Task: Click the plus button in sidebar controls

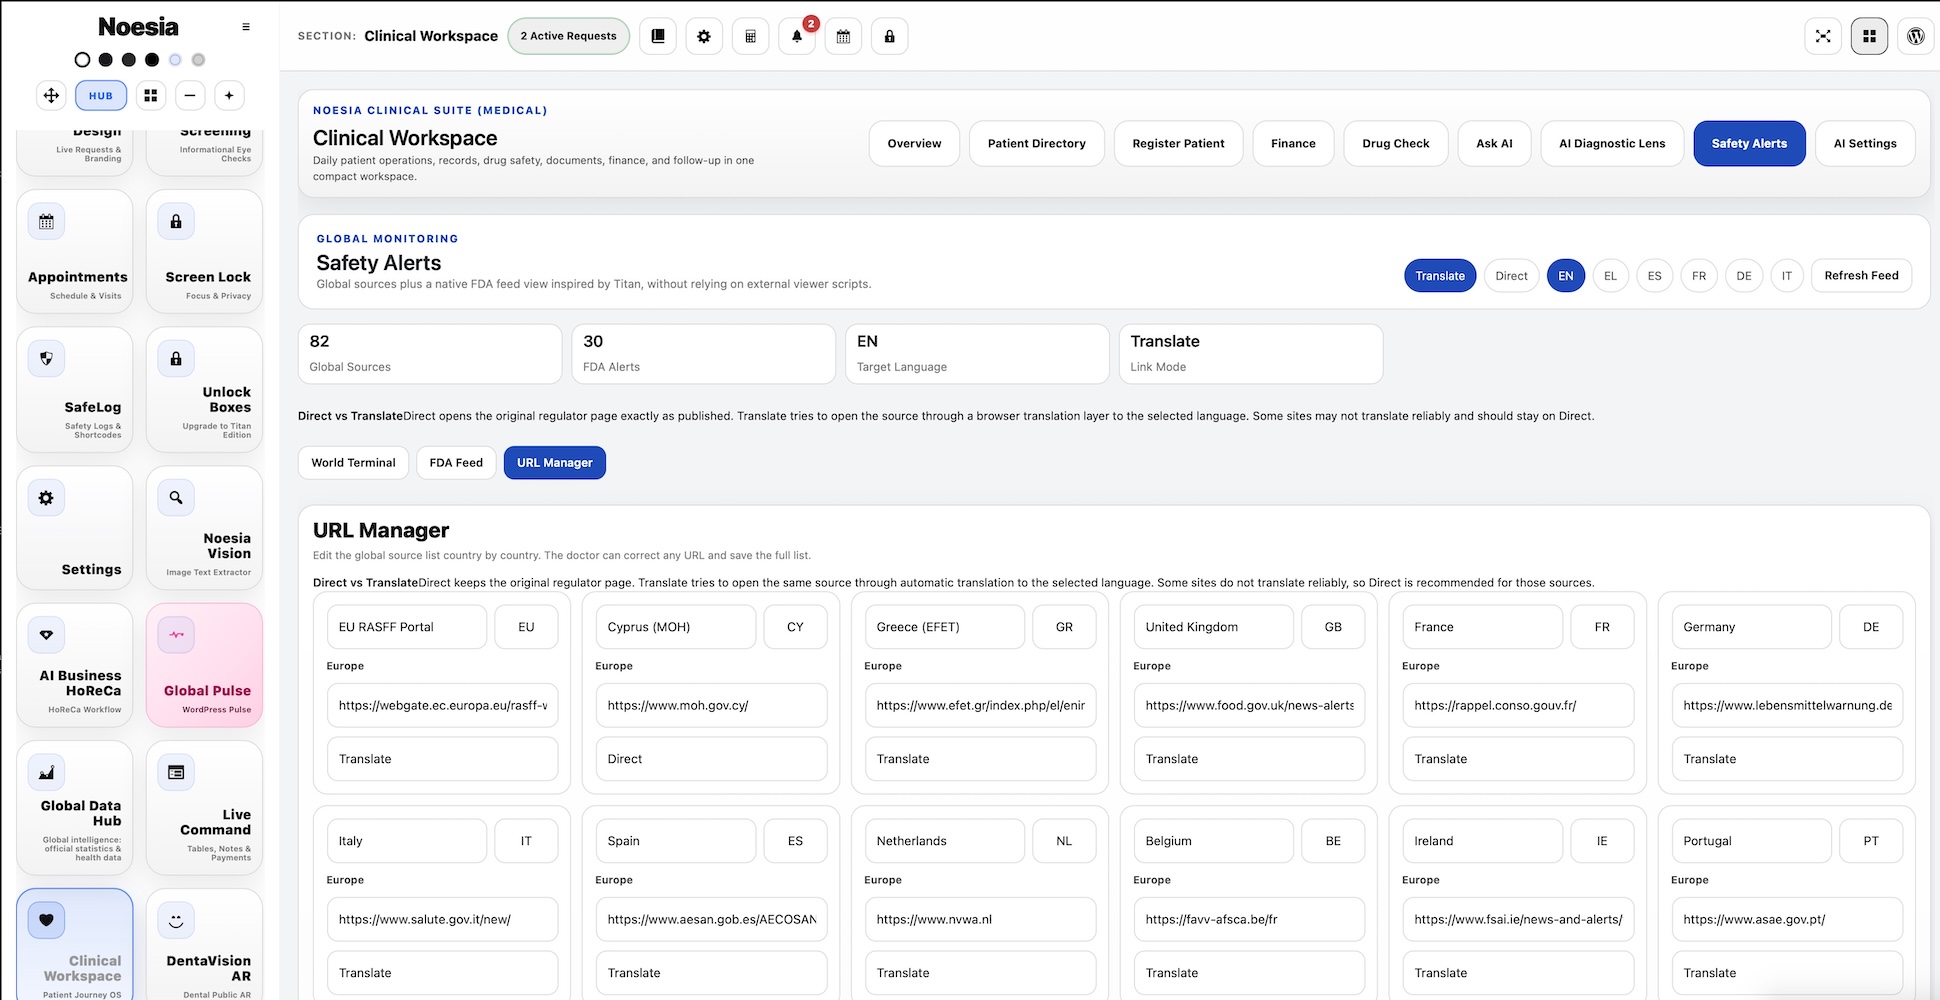Action: (229, 96)
